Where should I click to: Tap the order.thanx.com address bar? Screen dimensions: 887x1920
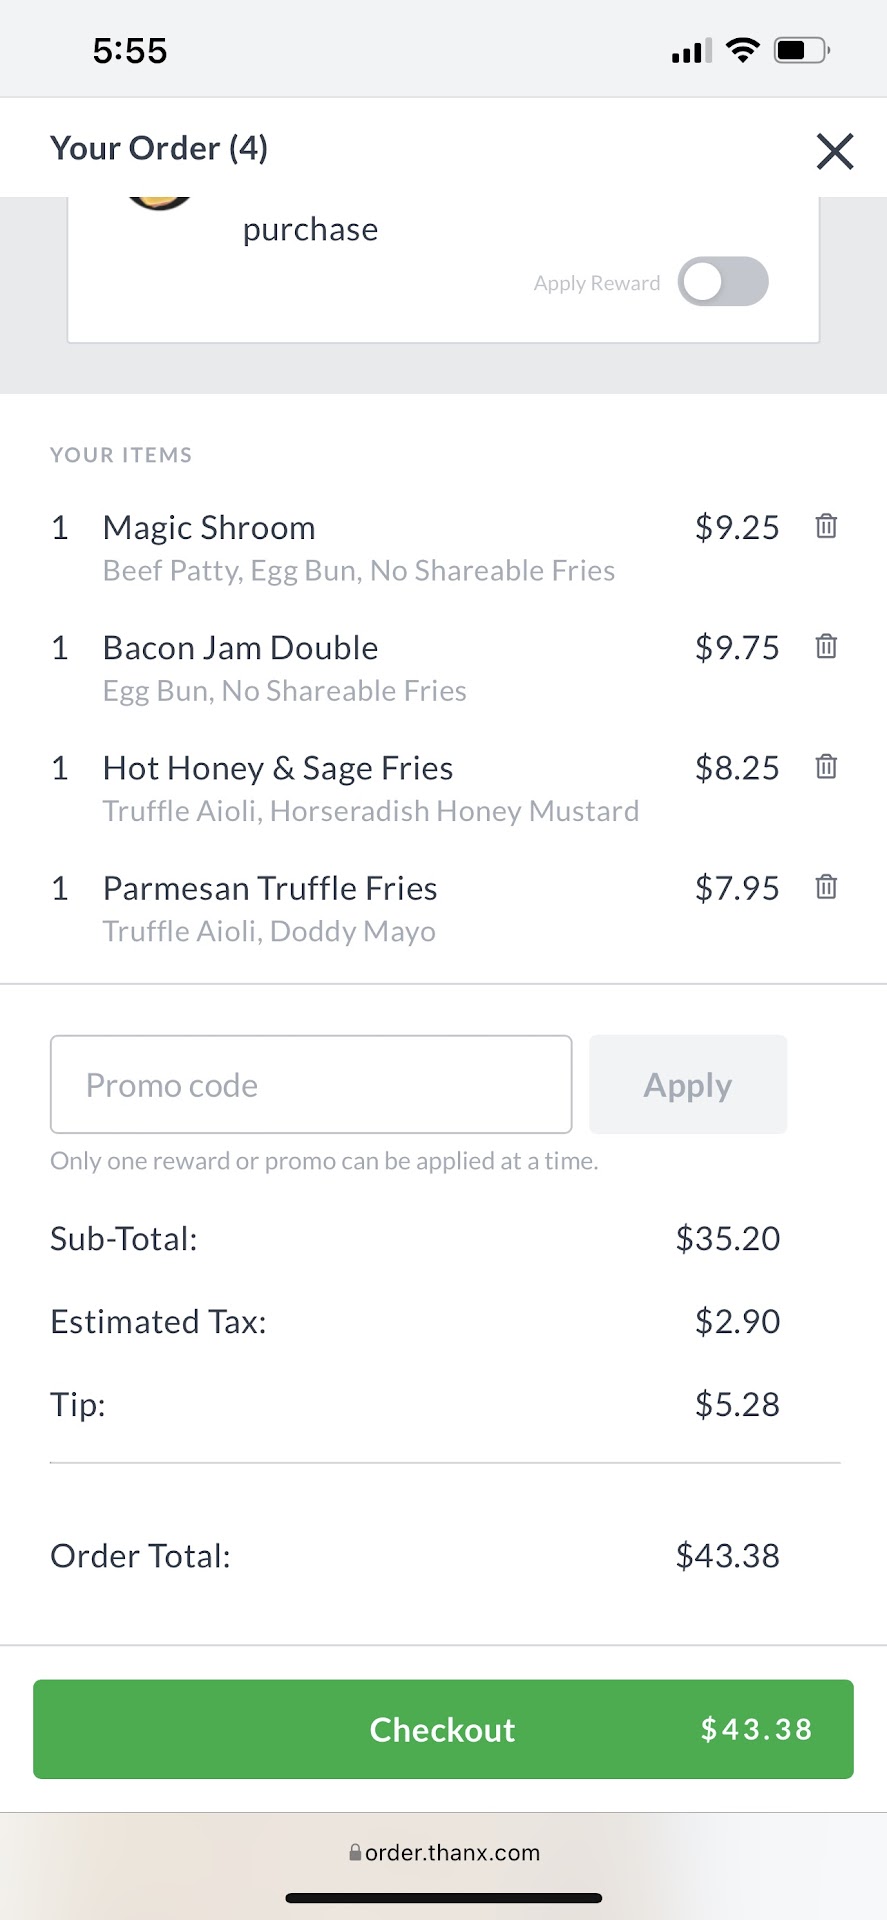452,1853
